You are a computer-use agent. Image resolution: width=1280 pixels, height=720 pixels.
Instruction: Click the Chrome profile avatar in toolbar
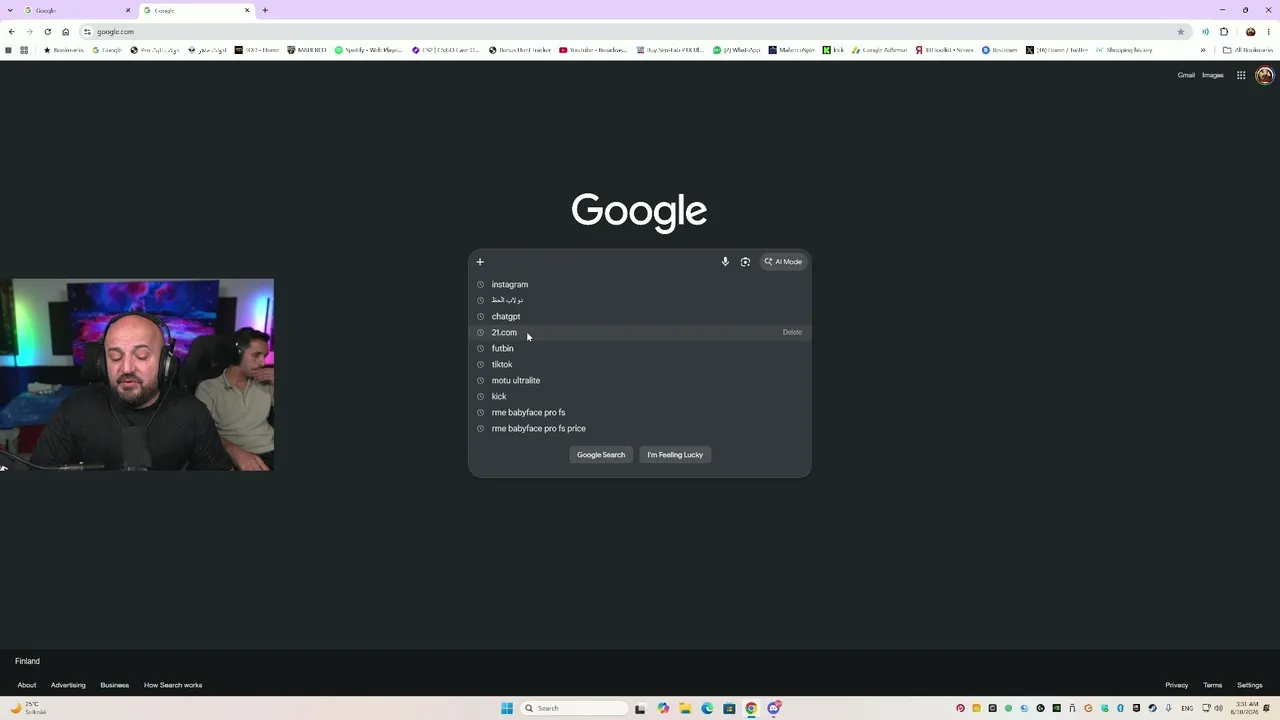pos(1250,32)
